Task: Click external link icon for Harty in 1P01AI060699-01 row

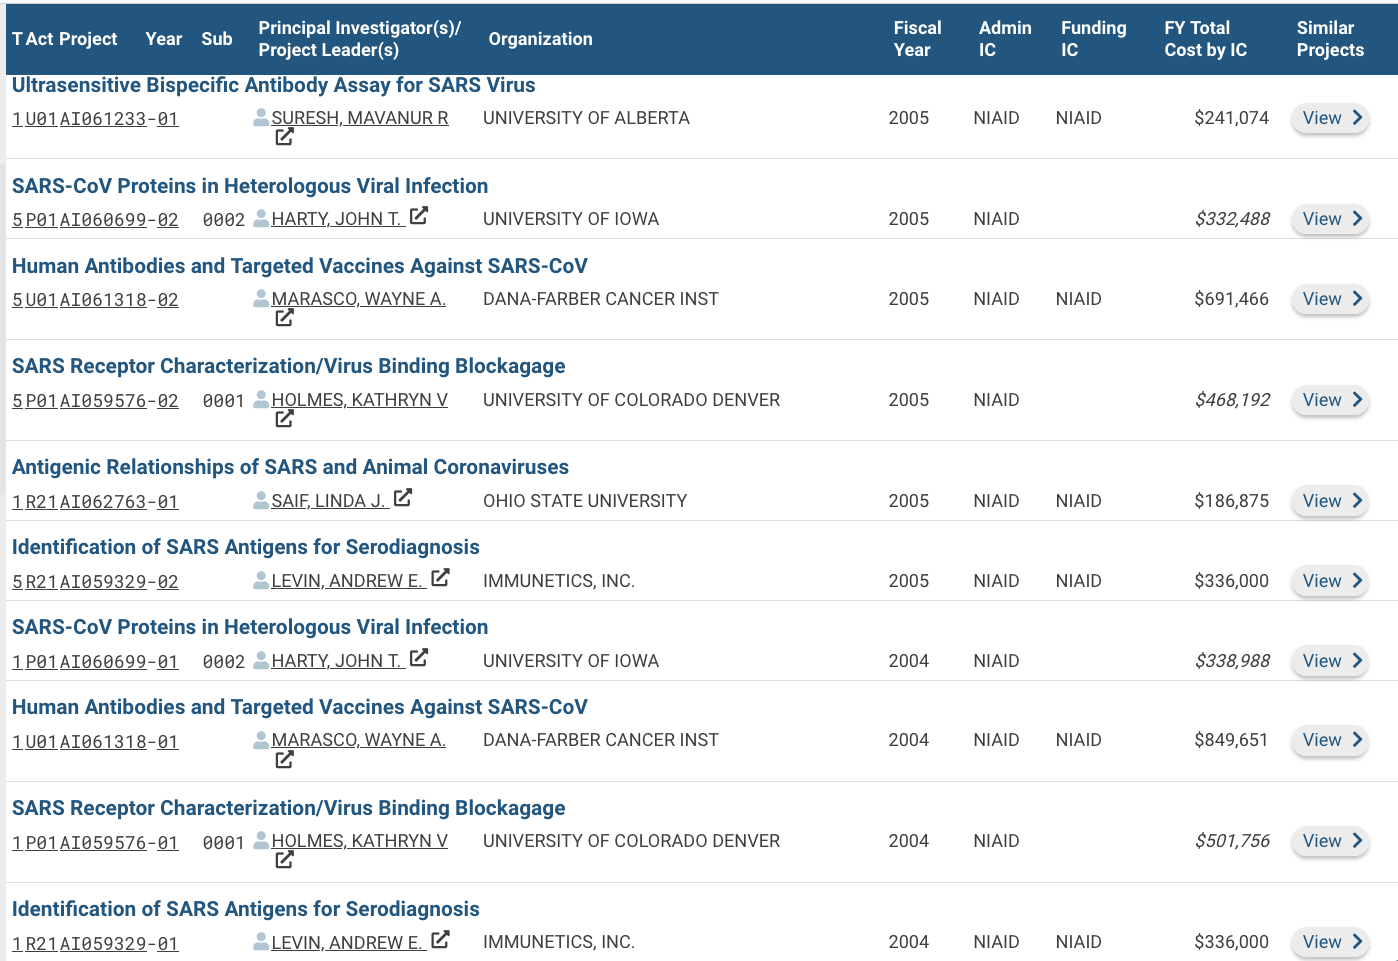Action: (419, 658)
